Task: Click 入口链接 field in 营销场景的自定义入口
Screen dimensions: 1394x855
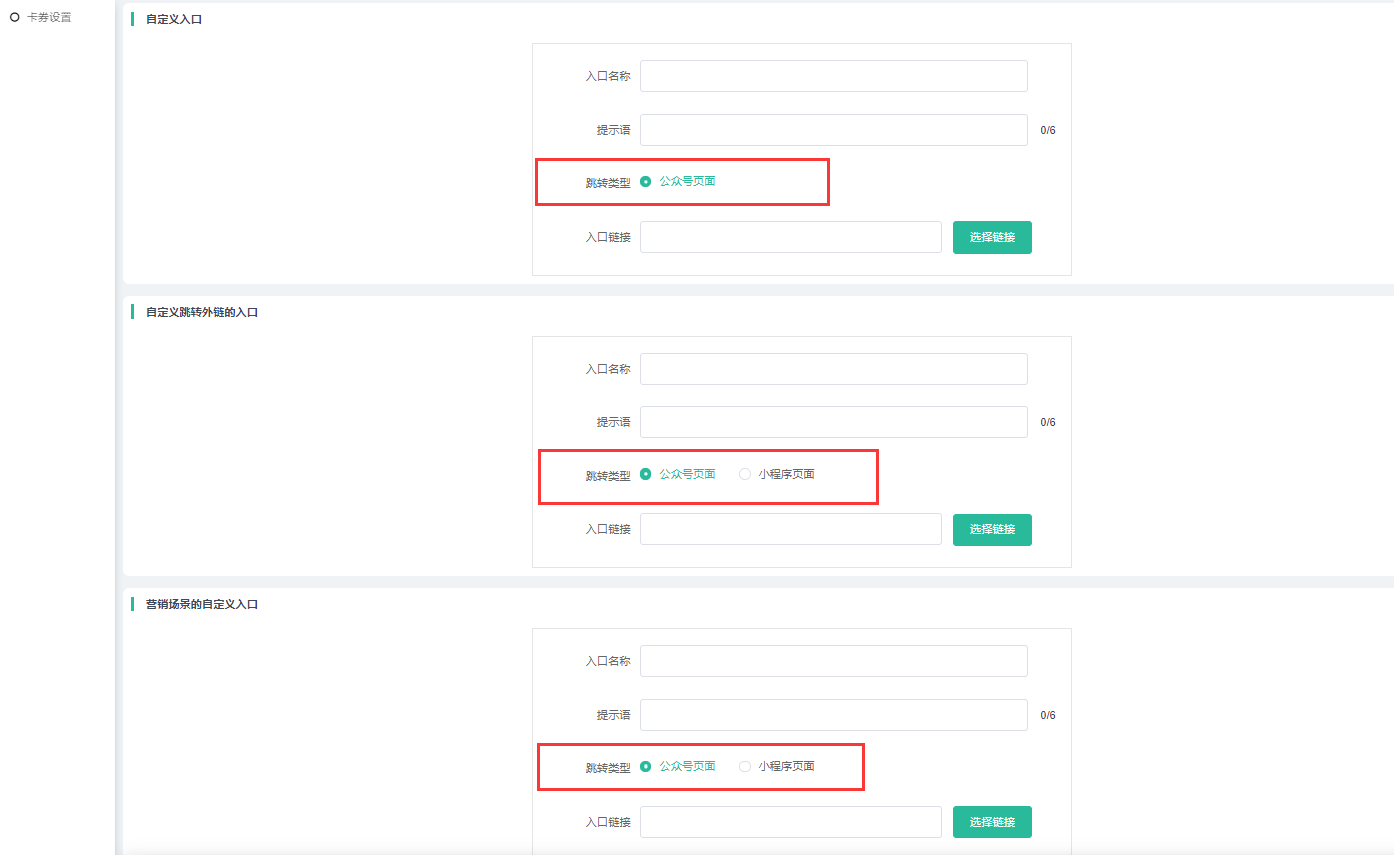Action: coord(790,822)
